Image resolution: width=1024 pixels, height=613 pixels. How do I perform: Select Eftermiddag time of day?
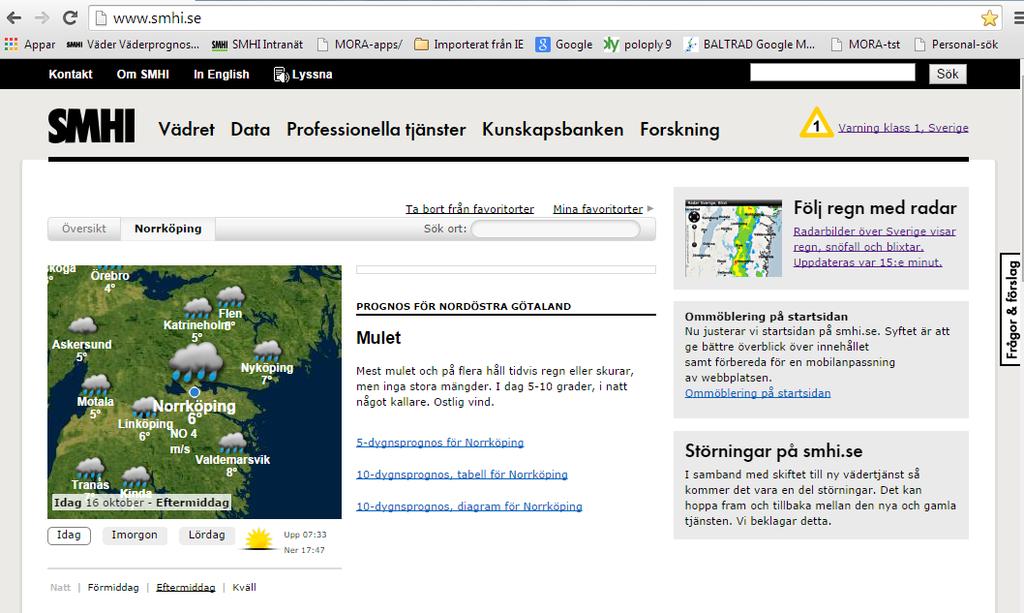pos(185,588)
